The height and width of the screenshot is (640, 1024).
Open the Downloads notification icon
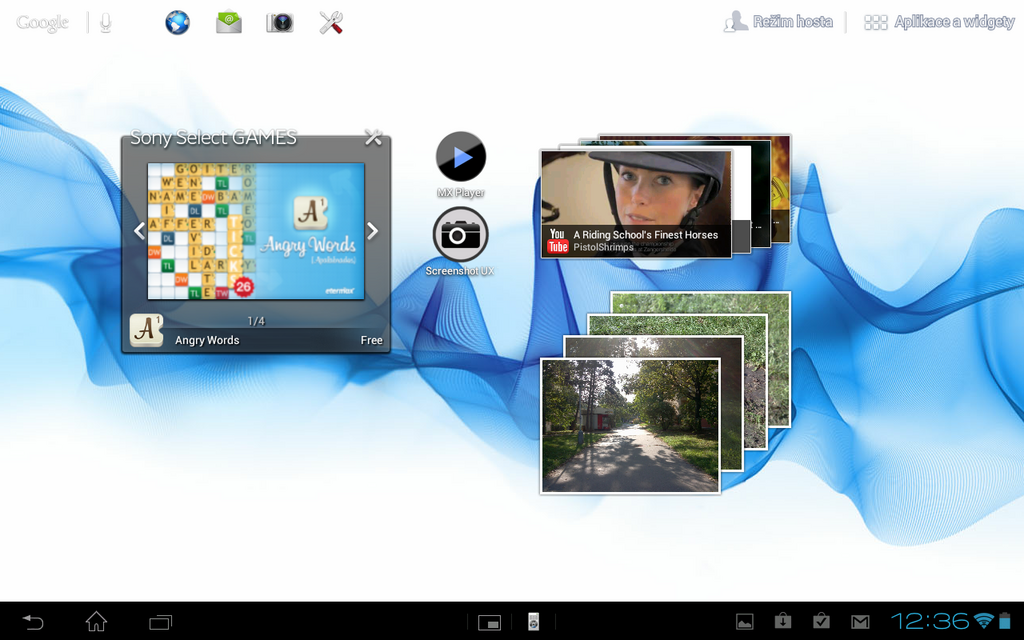(x=783, y=620)
